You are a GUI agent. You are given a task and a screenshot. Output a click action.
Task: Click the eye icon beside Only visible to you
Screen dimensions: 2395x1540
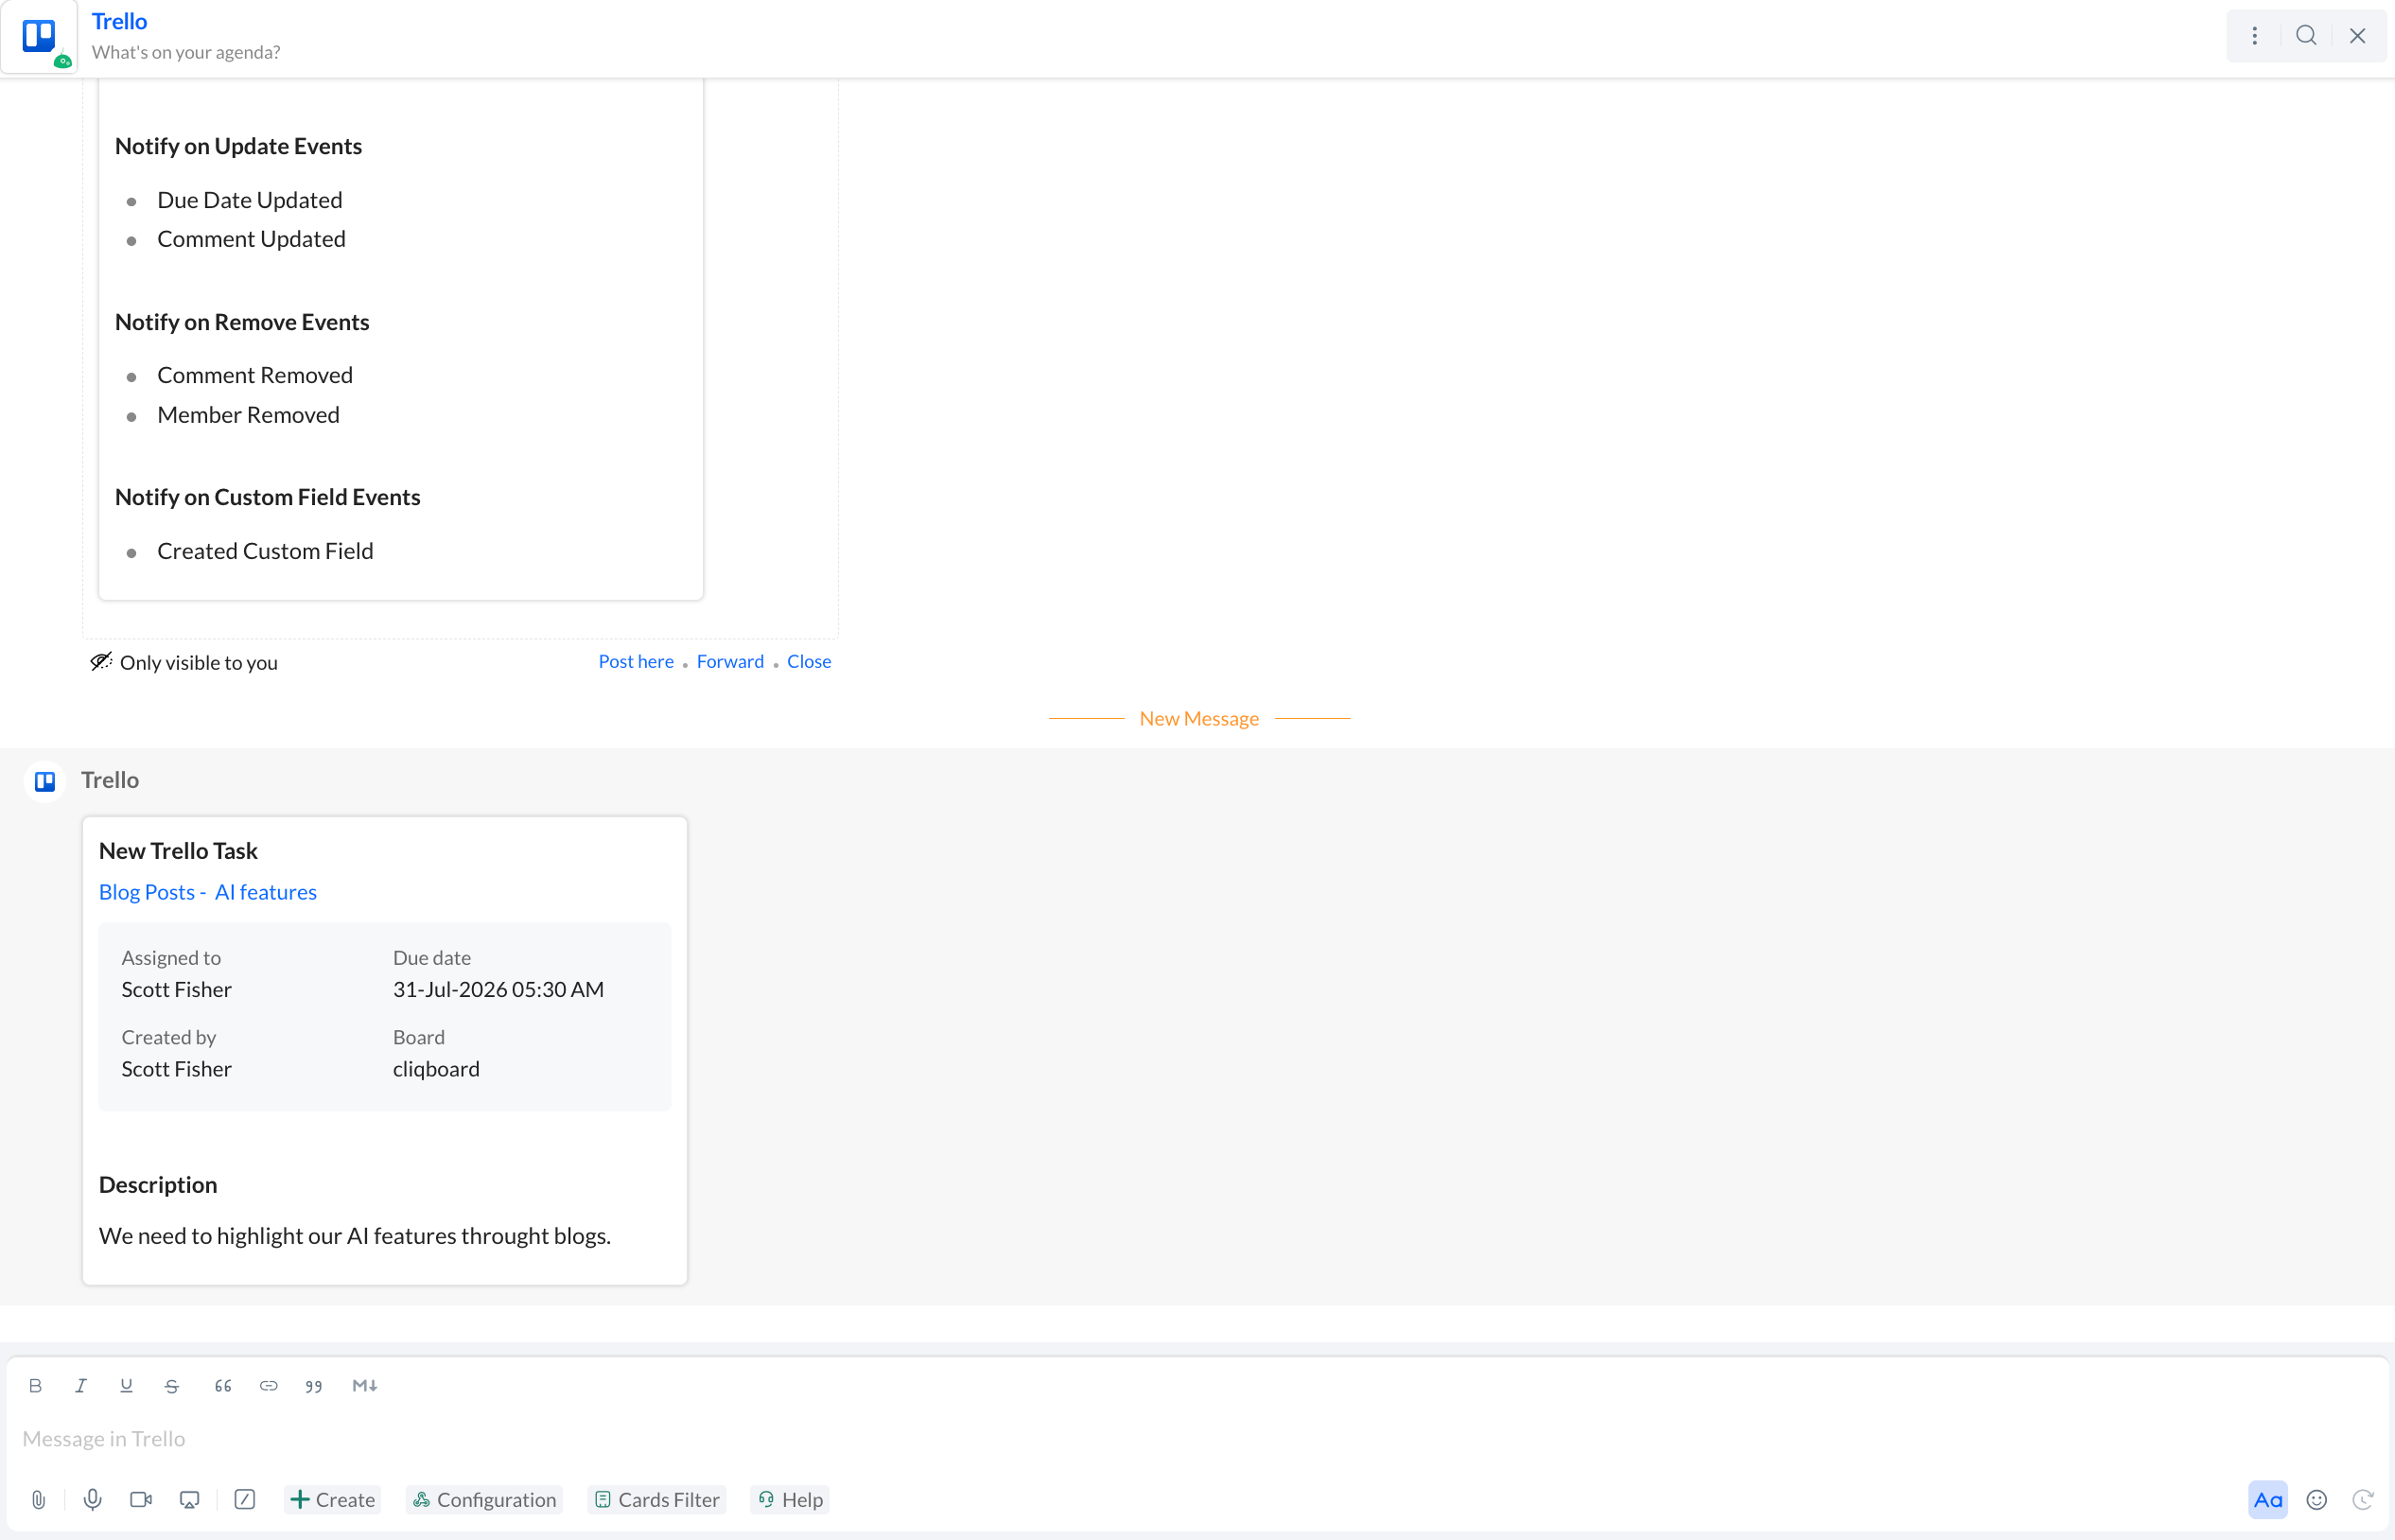coord(101,662)
